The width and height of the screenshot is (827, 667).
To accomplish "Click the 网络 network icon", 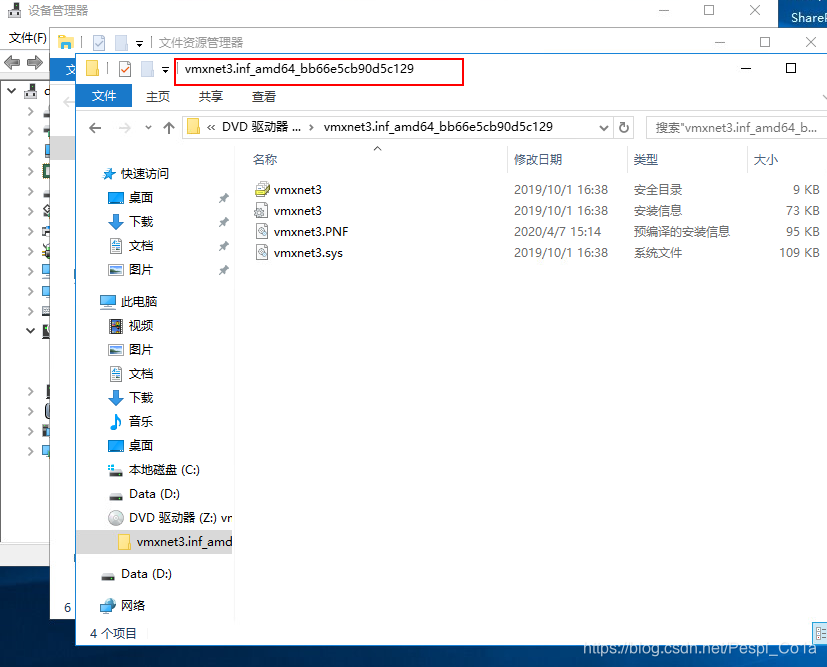I will click(108, 605).
